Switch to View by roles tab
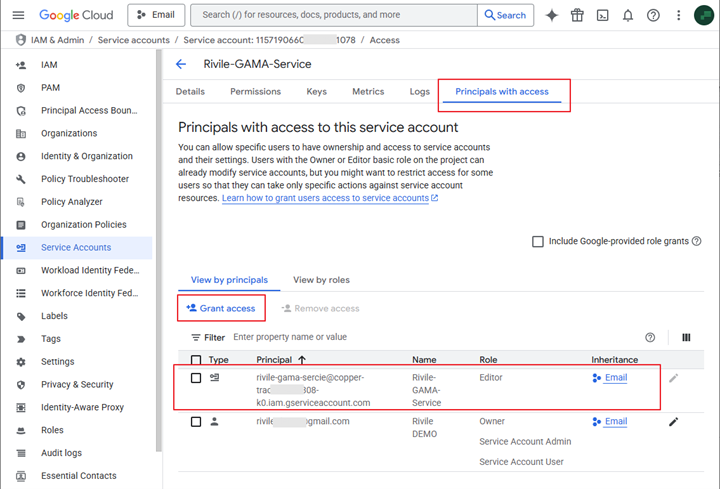 321,280
